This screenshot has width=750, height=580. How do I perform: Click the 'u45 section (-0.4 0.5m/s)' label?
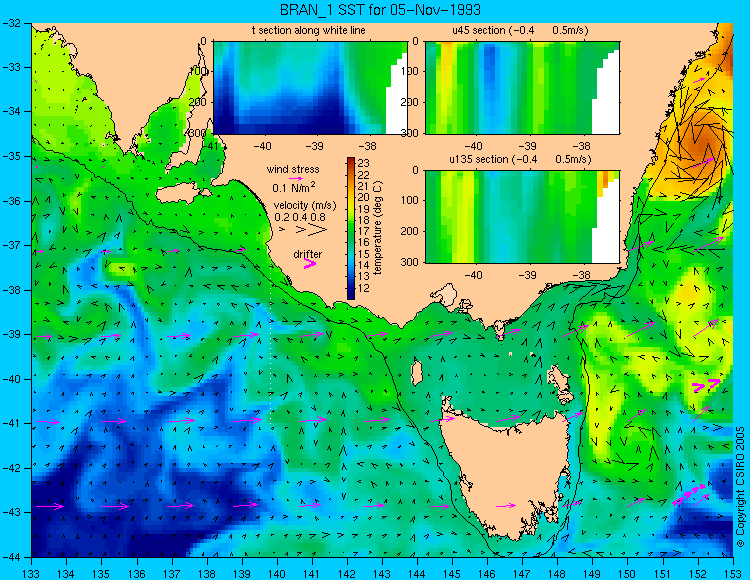pos(520,30)
